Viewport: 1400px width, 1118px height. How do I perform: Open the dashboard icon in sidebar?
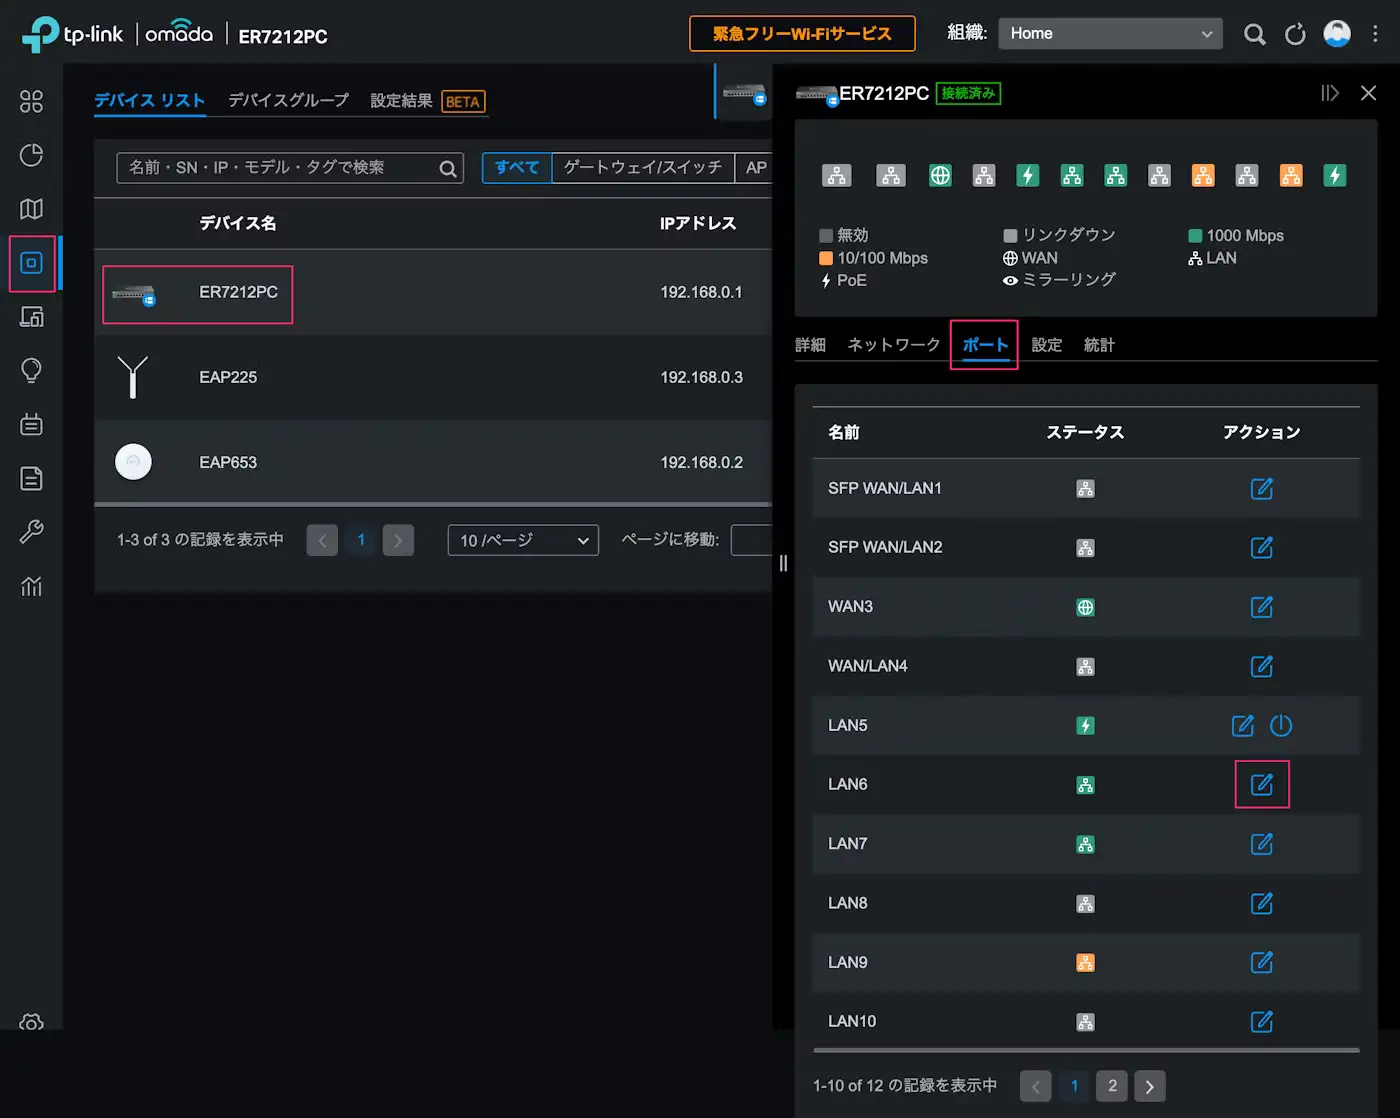click(31, 101)
